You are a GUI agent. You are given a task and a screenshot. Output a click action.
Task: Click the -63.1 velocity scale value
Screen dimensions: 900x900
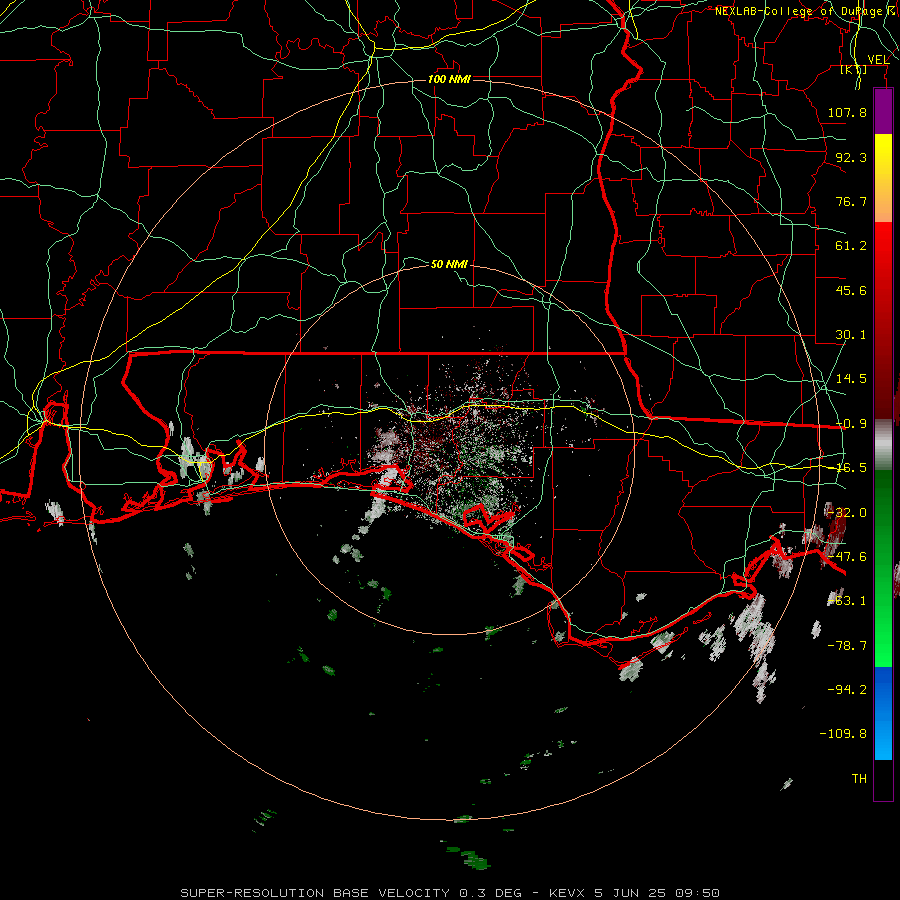[x=847, y=601]
